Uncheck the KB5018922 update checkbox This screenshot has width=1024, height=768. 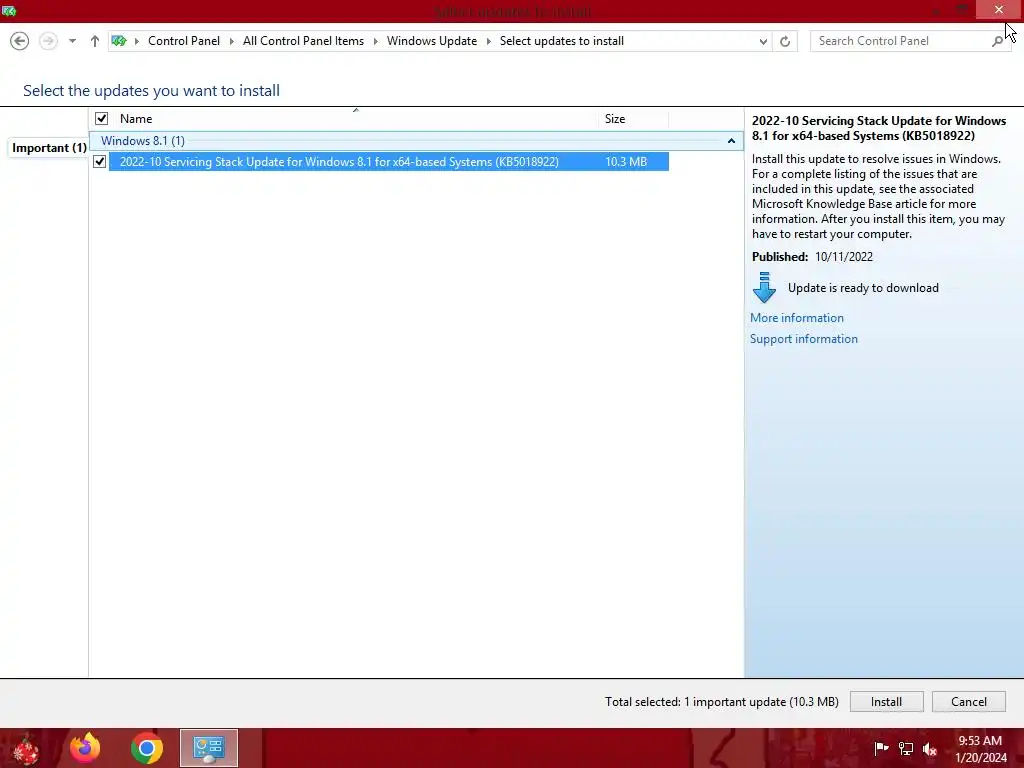(99, 161)
